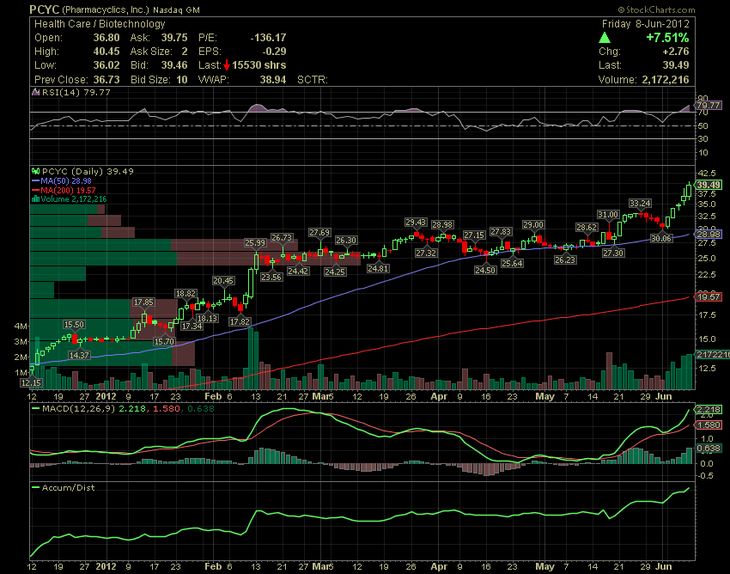
Task: Click the blue MA(50) legend line marker
Action: [35, 181]
